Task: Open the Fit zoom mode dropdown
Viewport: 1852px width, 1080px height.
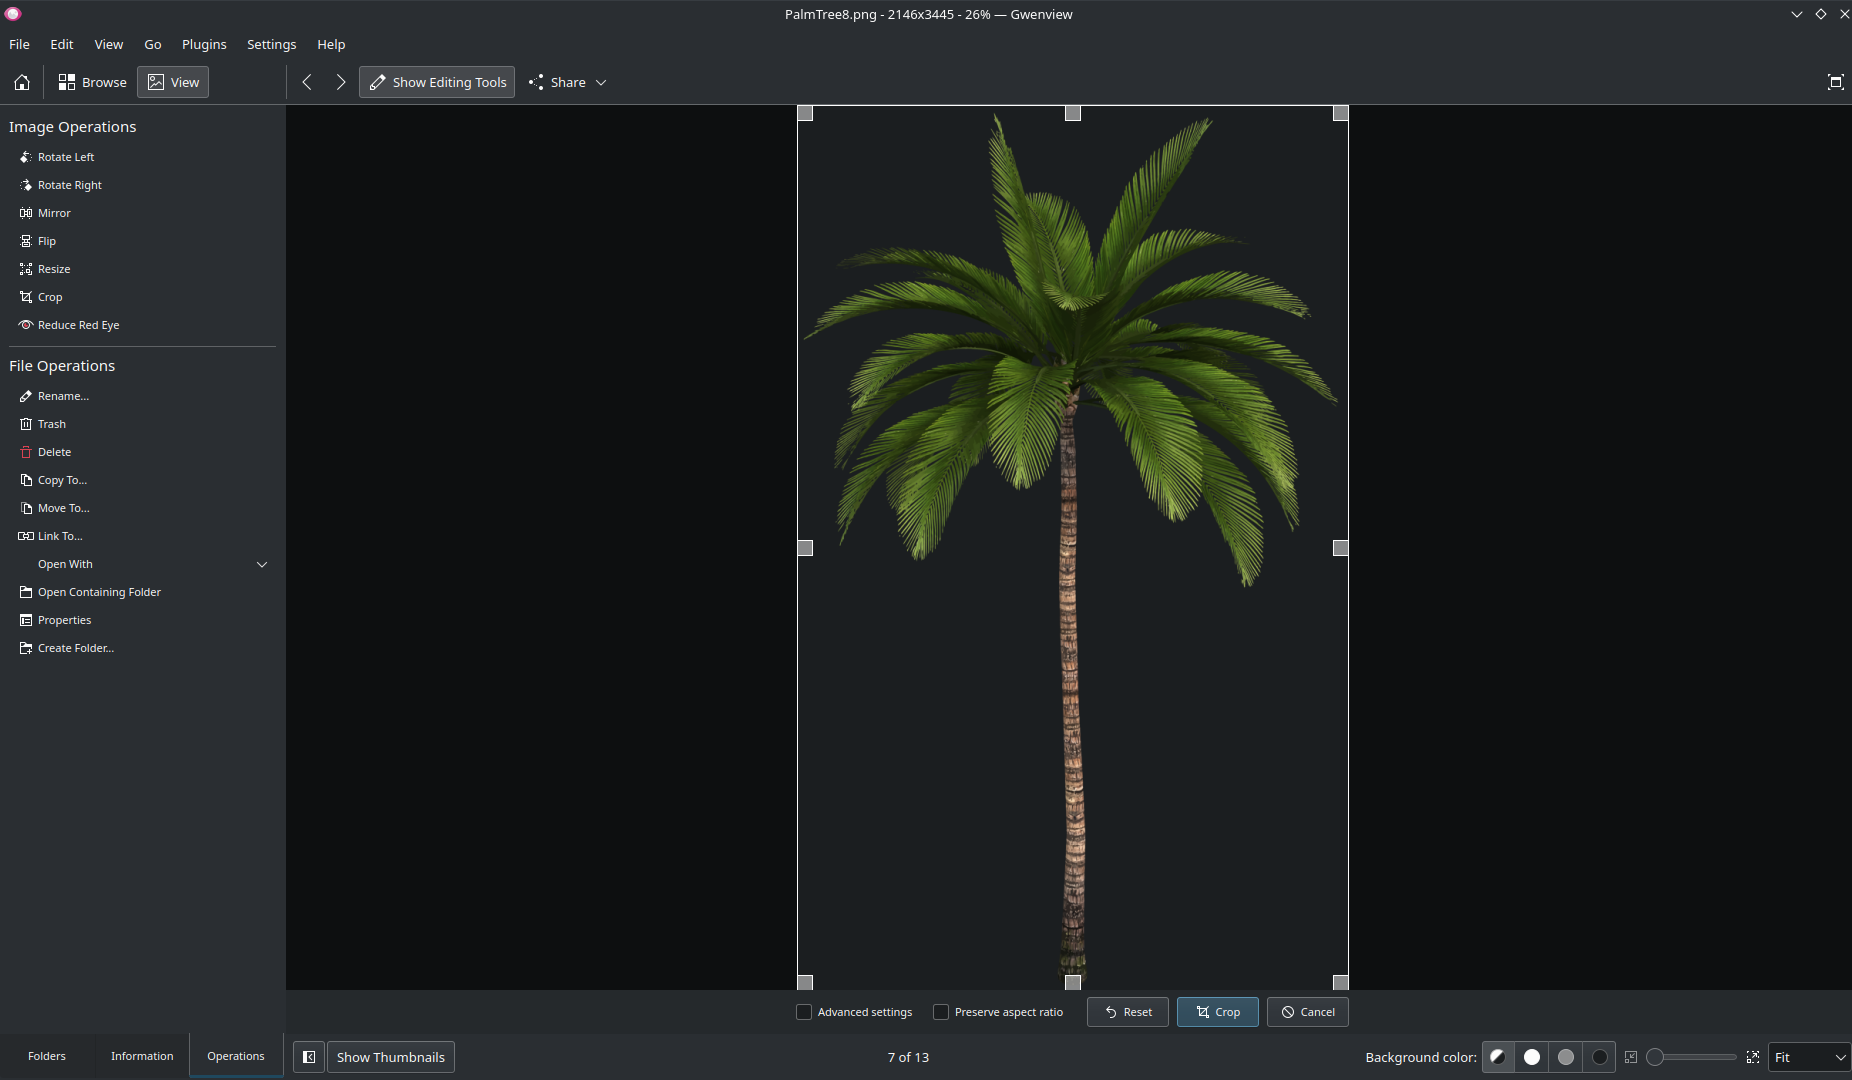Action: (1808, 1057)
